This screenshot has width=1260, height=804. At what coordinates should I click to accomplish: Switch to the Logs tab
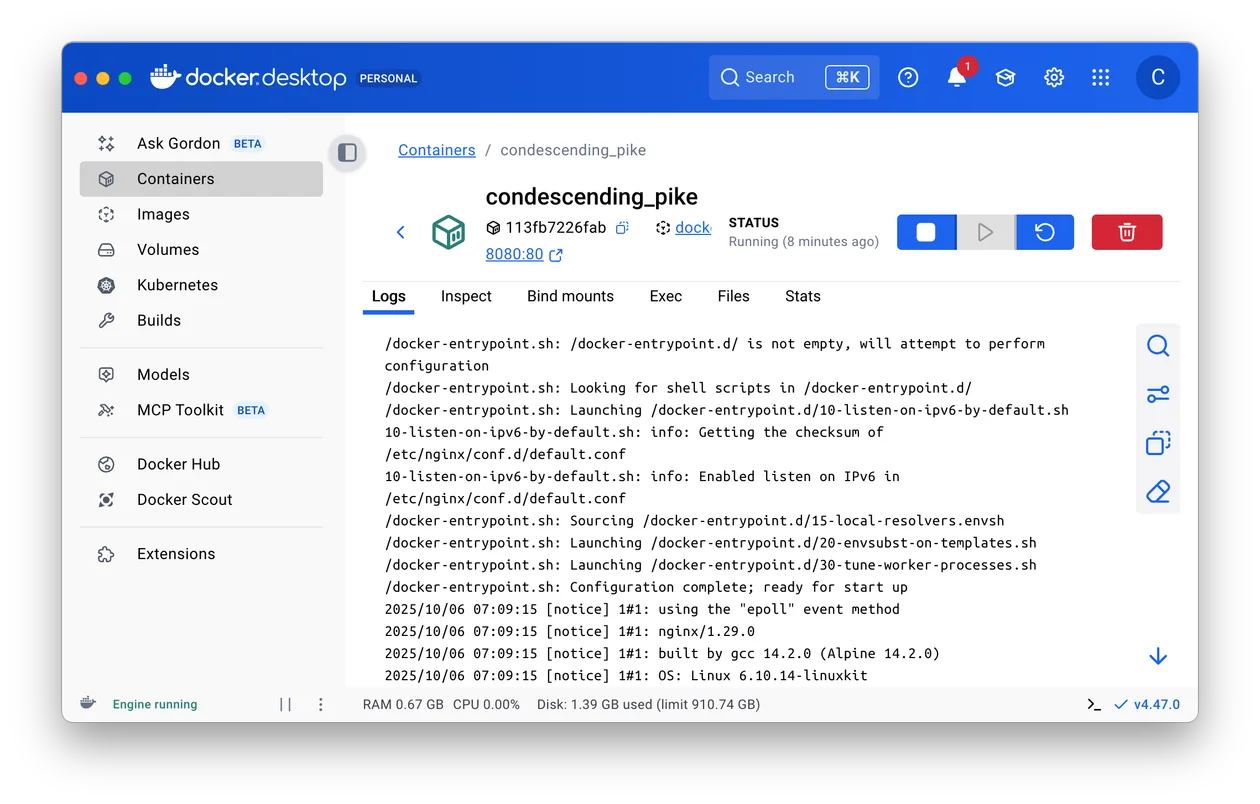(x=389, y=297)
